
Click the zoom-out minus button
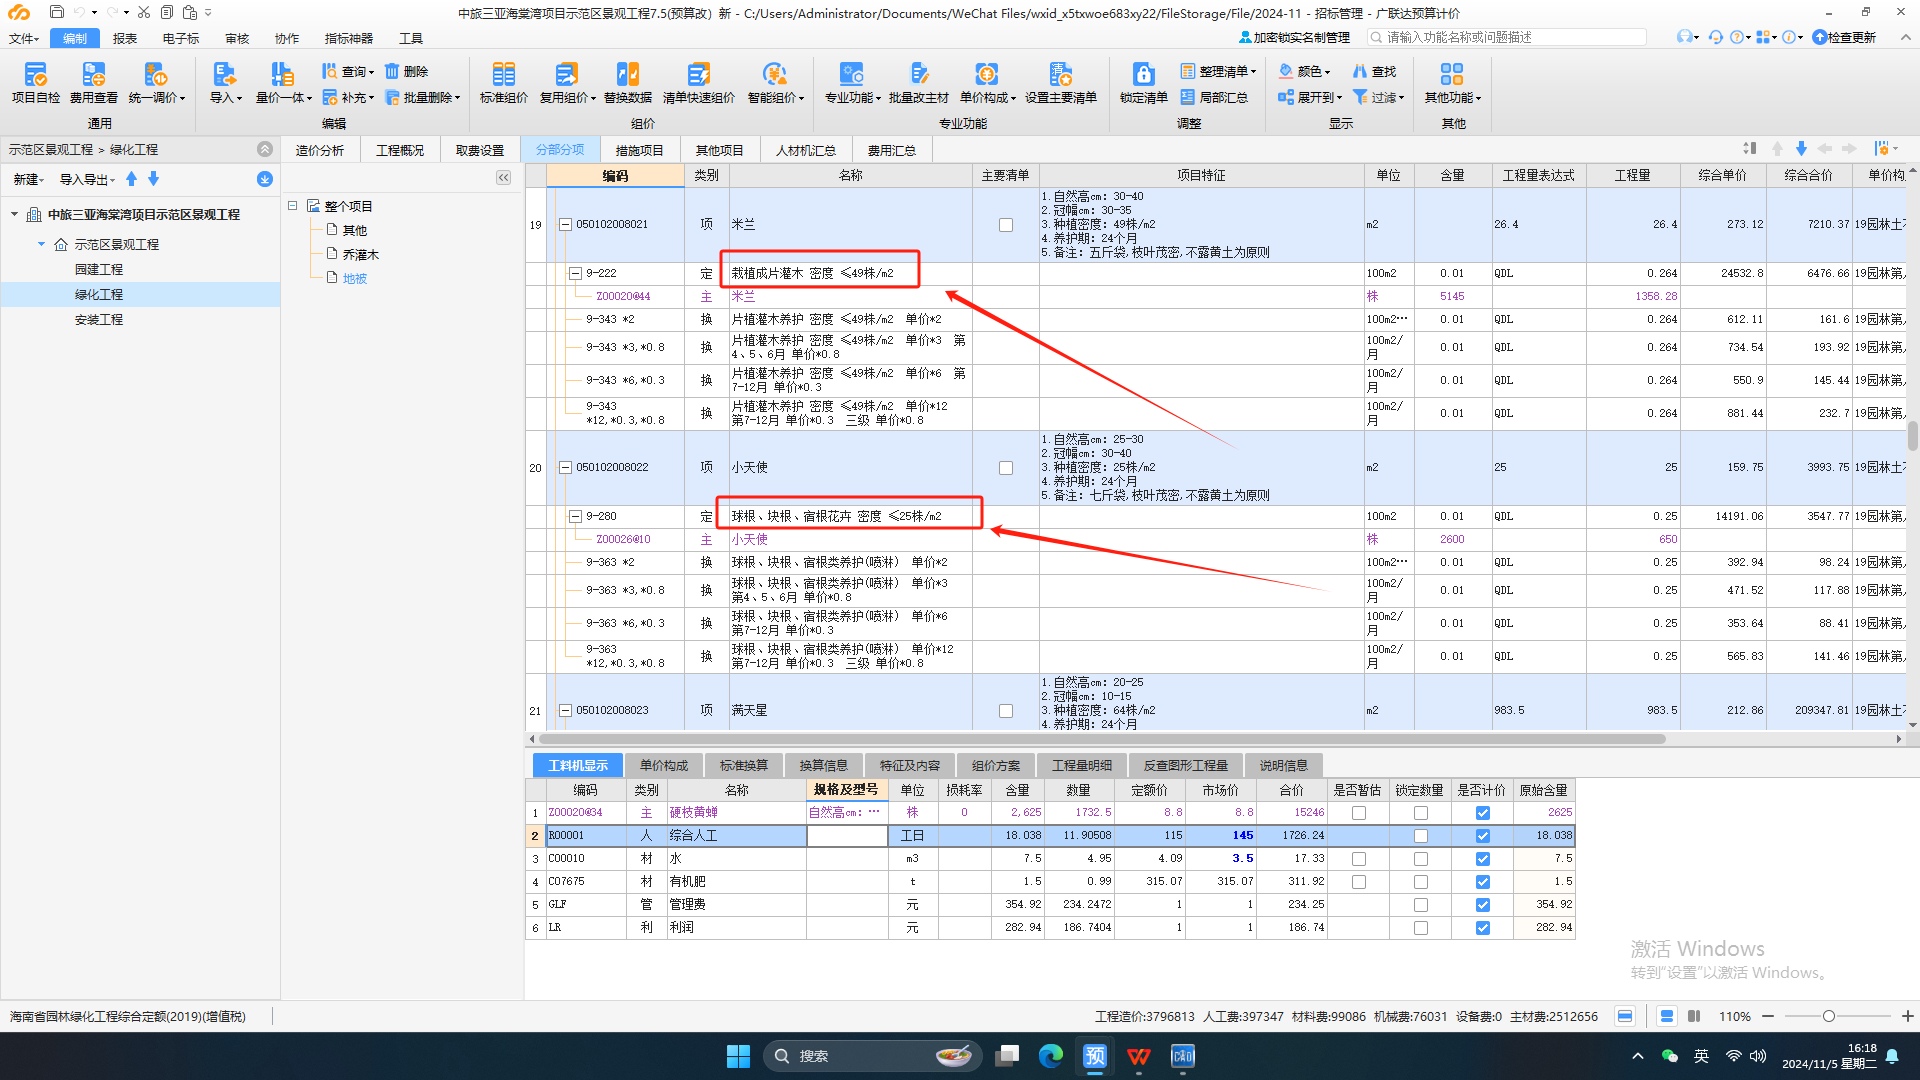(x=1768, y=1016)
